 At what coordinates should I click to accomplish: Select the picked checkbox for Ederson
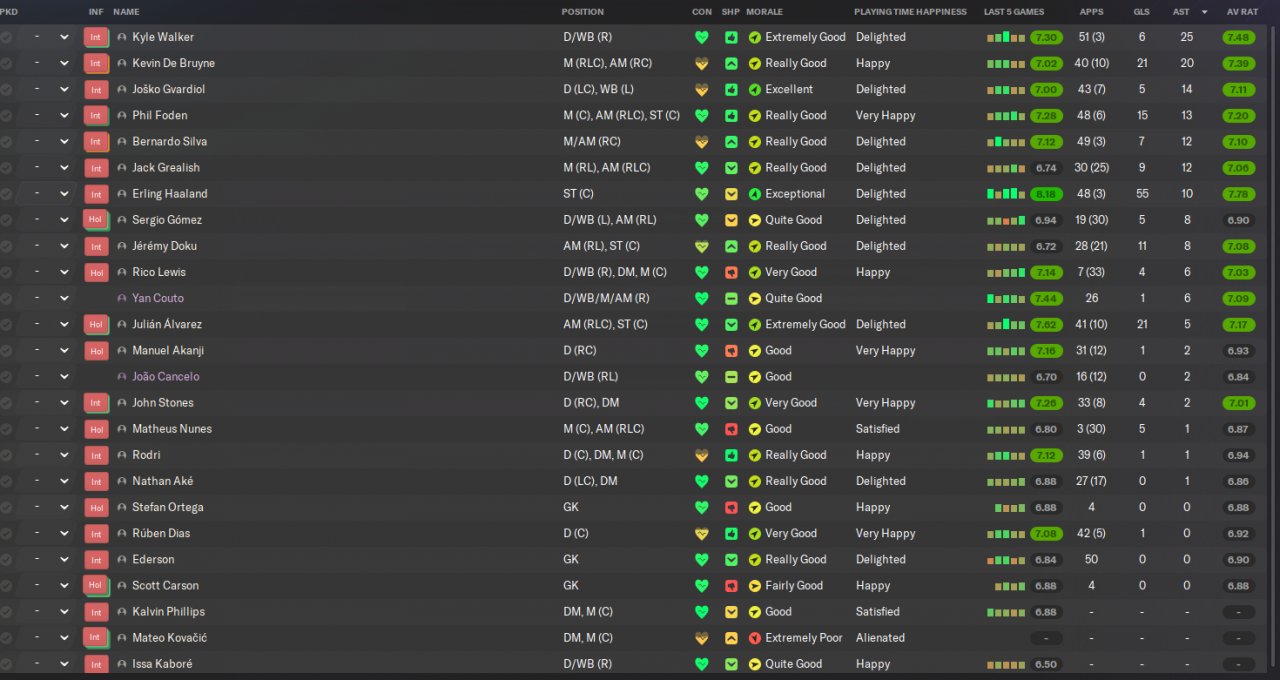[x=6, y=560]
